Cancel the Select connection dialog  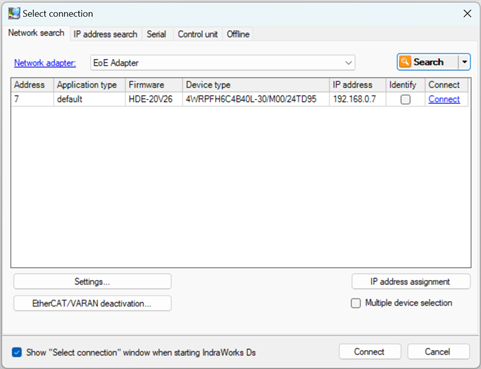[438, 352]
